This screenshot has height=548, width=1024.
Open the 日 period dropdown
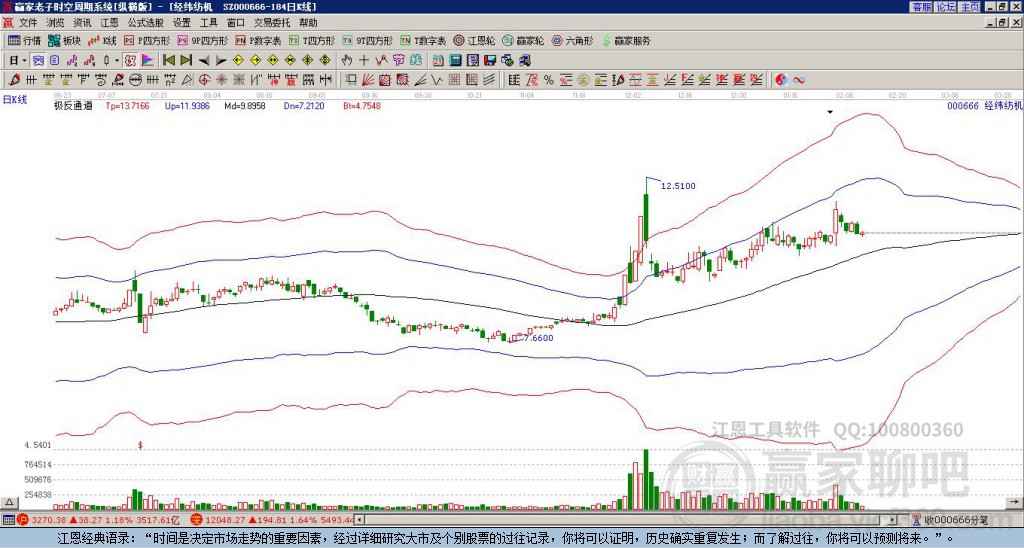[17, 61]
